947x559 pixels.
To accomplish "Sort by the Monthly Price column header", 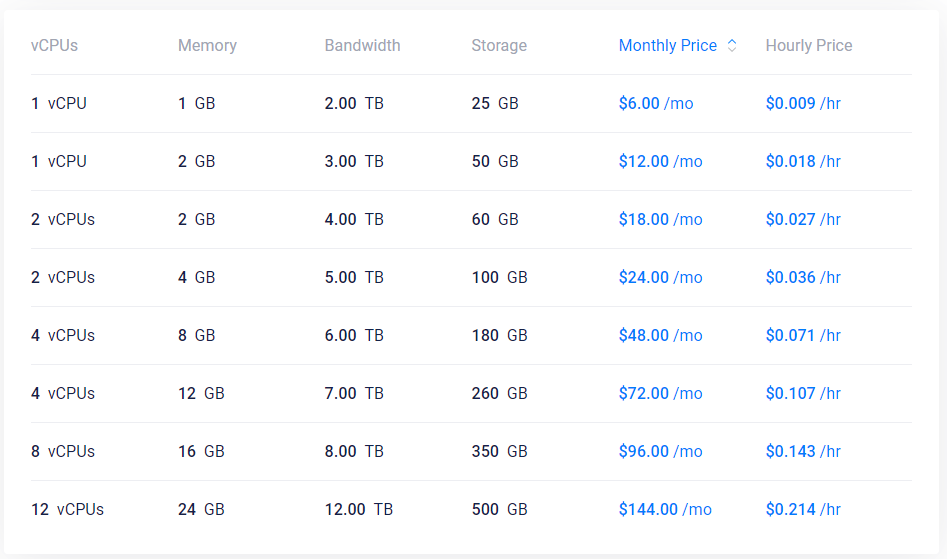I will coord(667,45).
